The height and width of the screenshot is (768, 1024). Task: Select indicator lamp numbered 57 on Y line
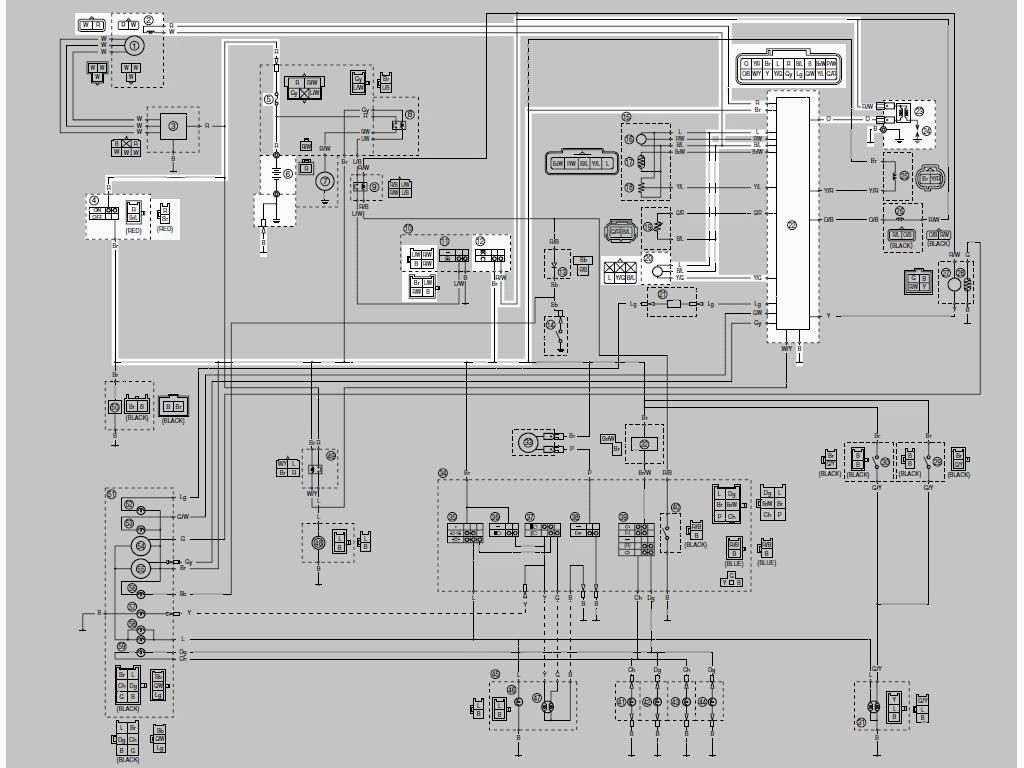pyautogui.click(x=140, y=614)
